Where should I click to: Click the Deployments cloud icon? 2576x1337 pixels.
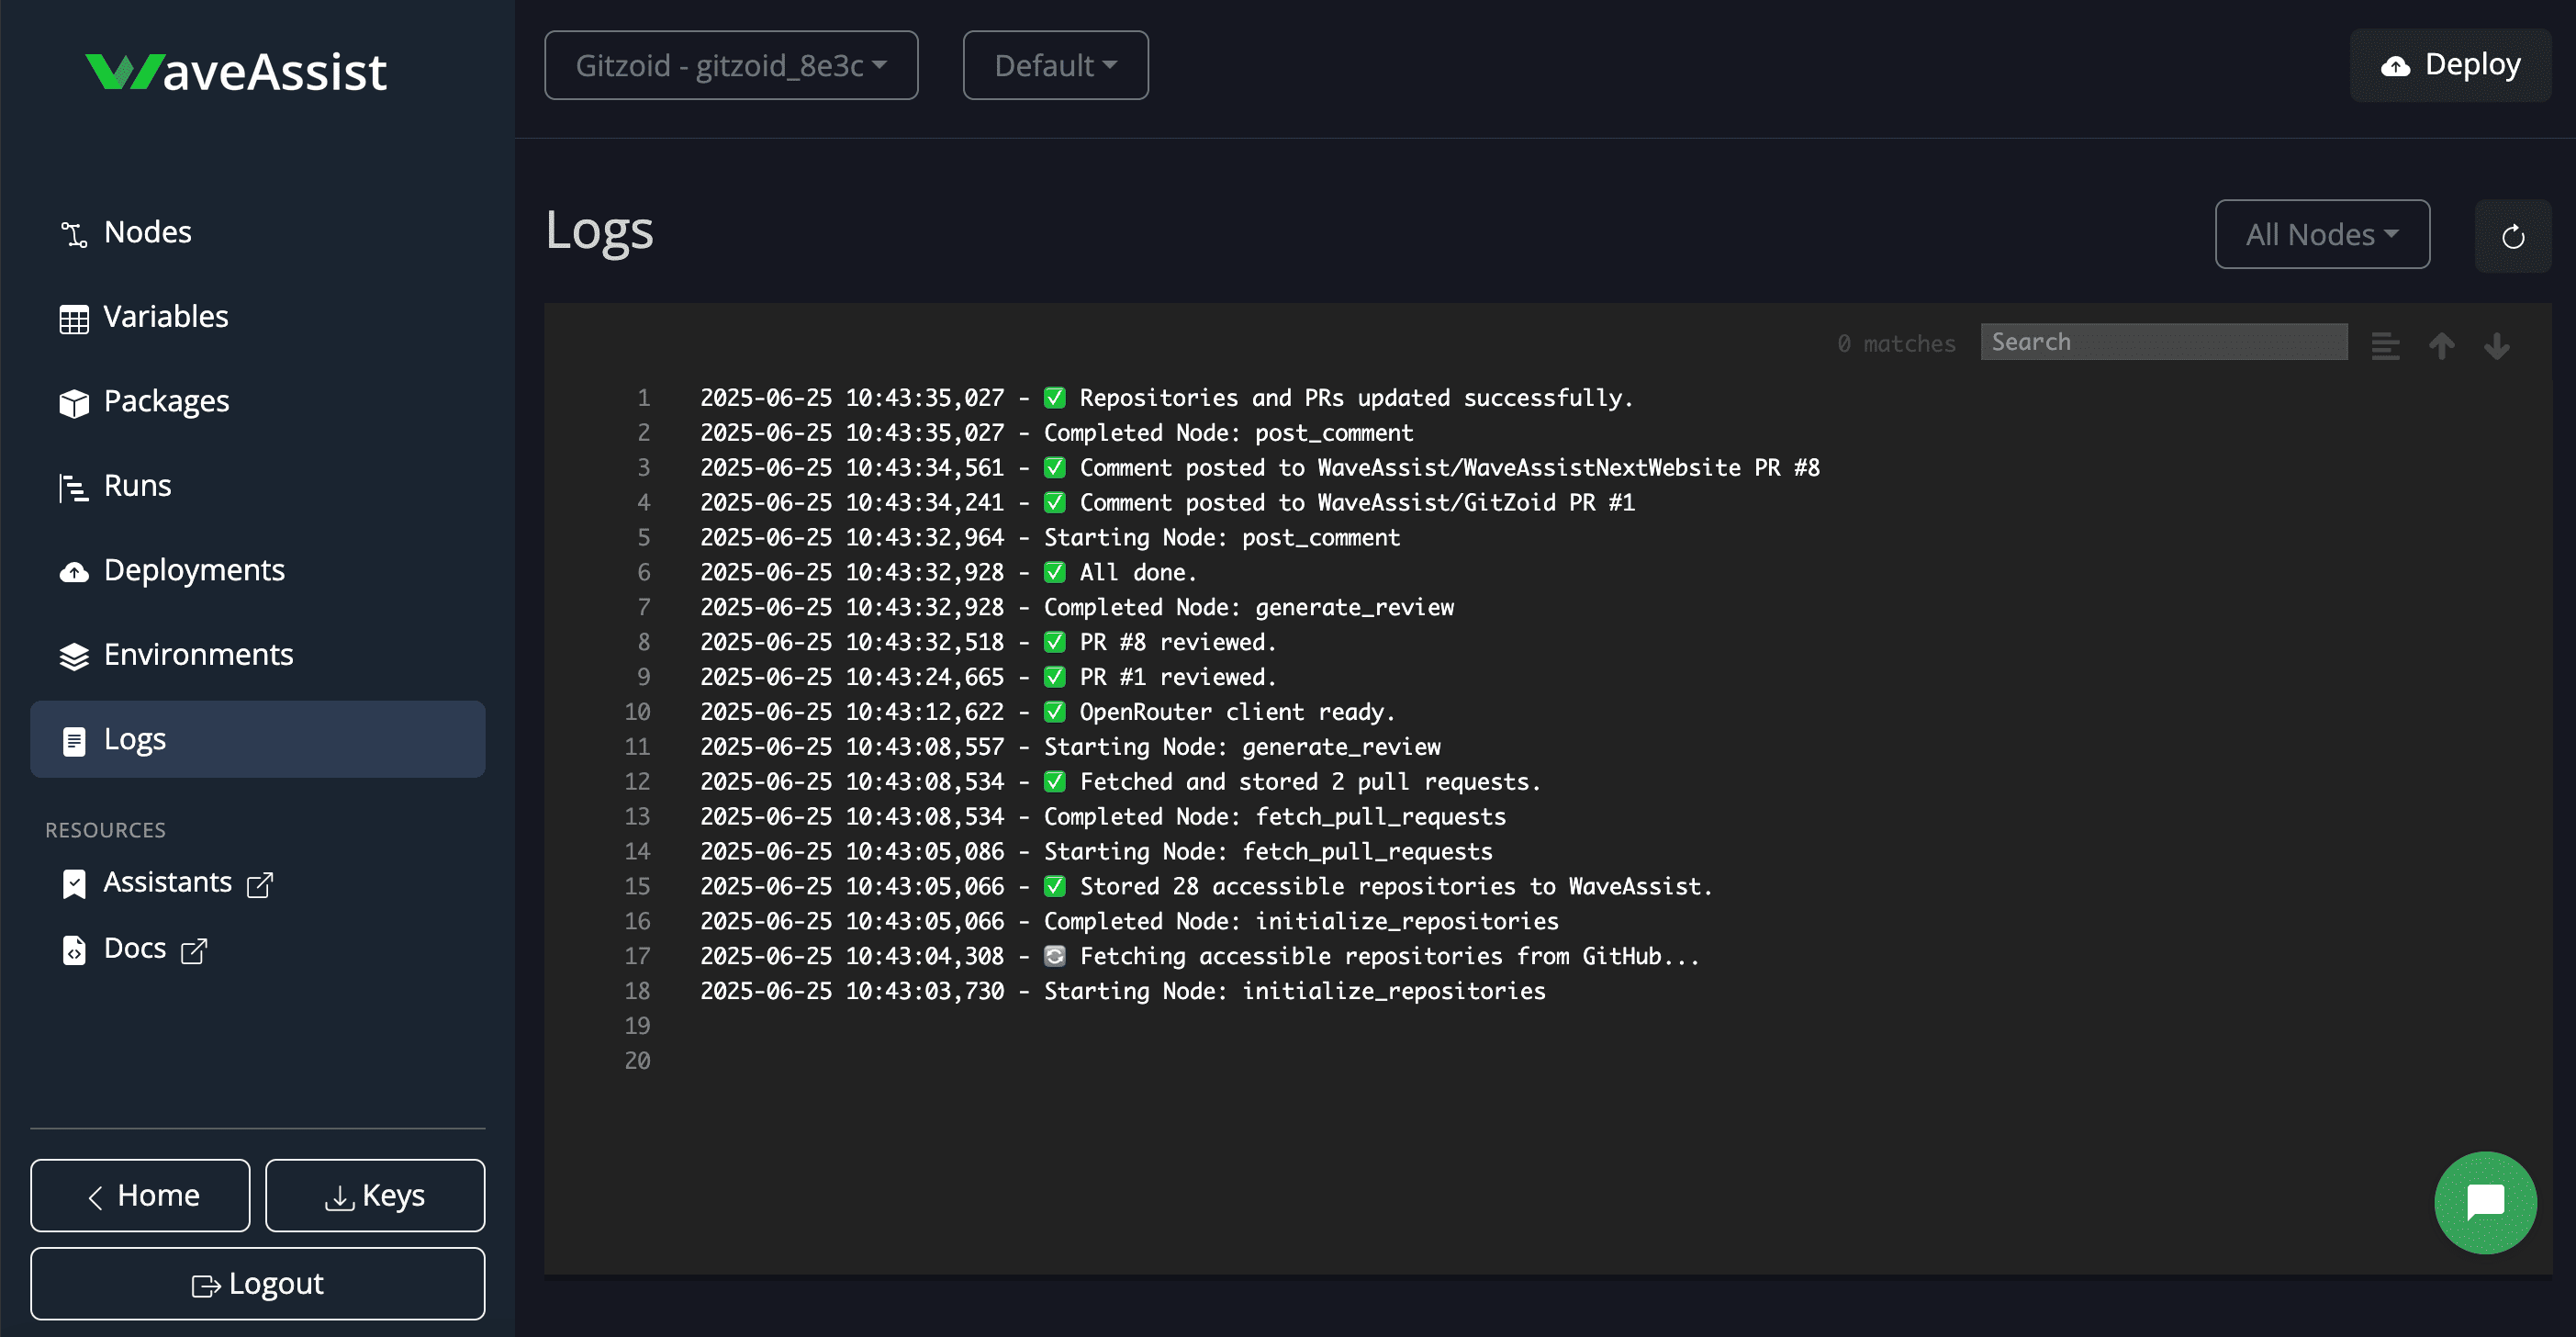pos(74,573)
